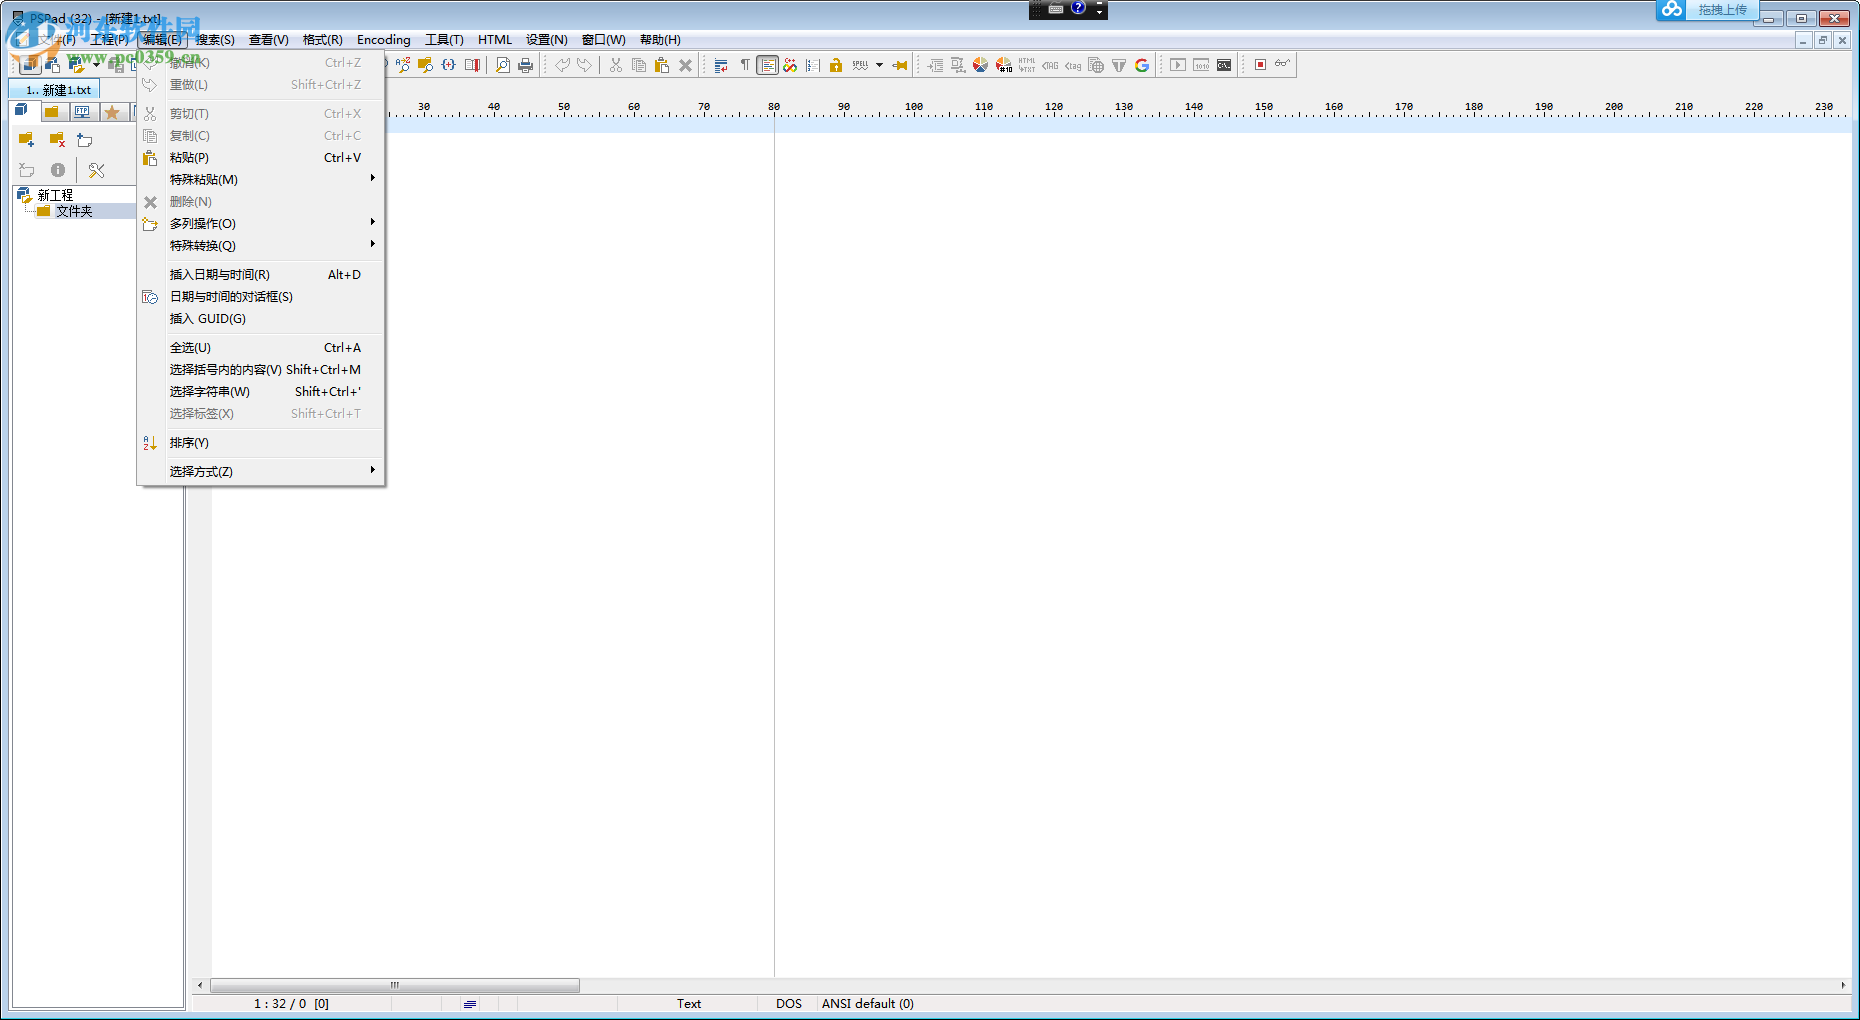Click the add-file icon in the project panel
Viewport: 1860px width, 1020px height.
click(85, 140)
